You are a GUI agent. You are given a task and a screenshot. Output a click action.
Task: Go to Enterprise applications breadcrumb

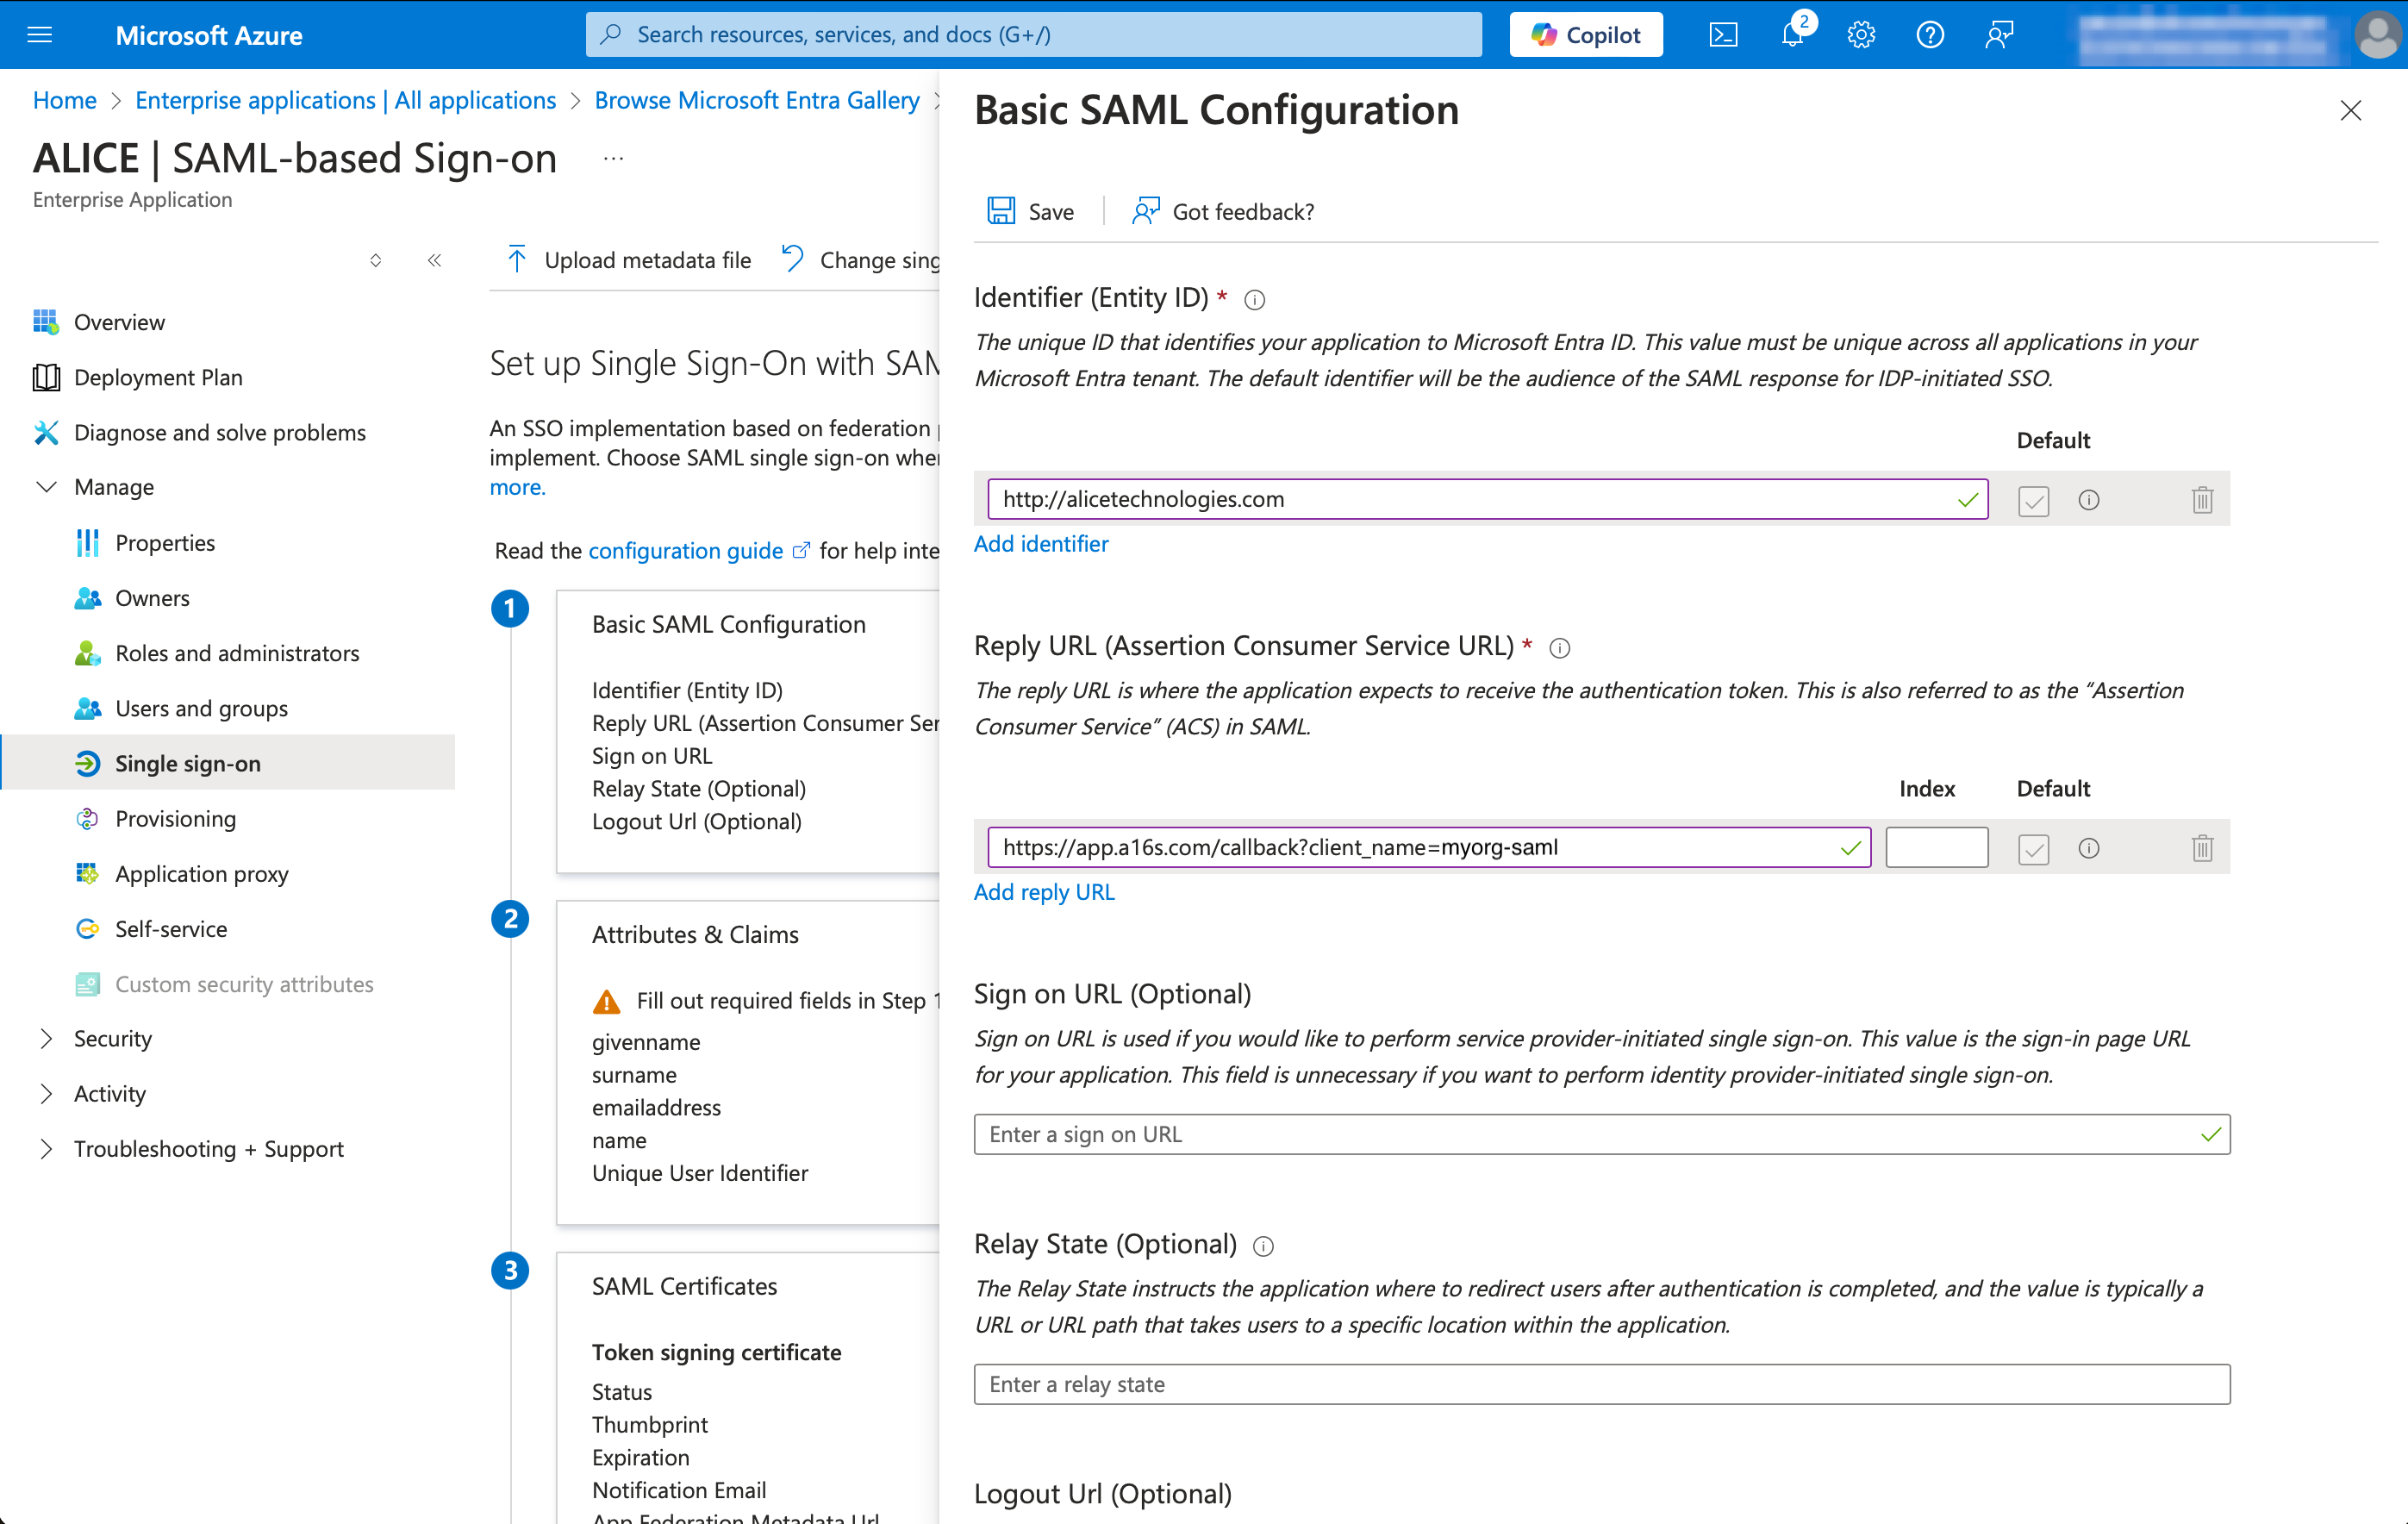346,100
